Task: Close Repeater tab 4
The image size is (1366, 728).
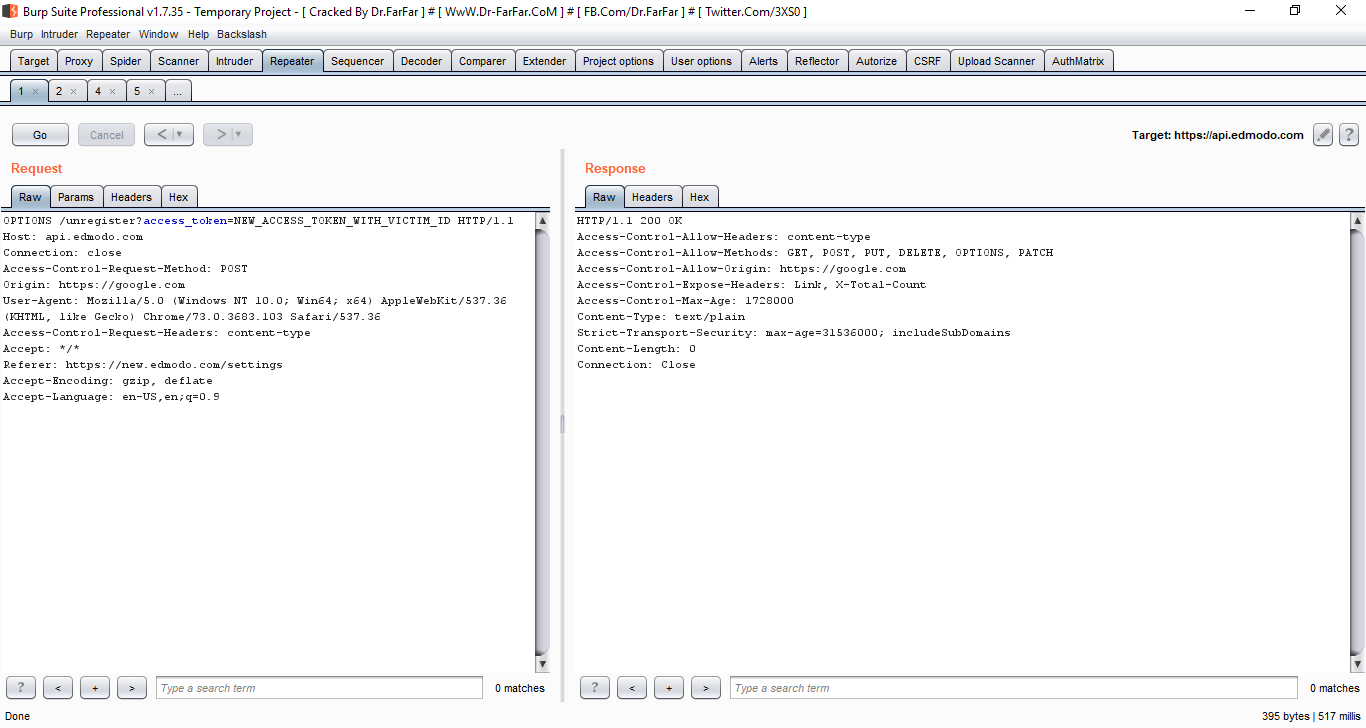Action: pos(112,91)
